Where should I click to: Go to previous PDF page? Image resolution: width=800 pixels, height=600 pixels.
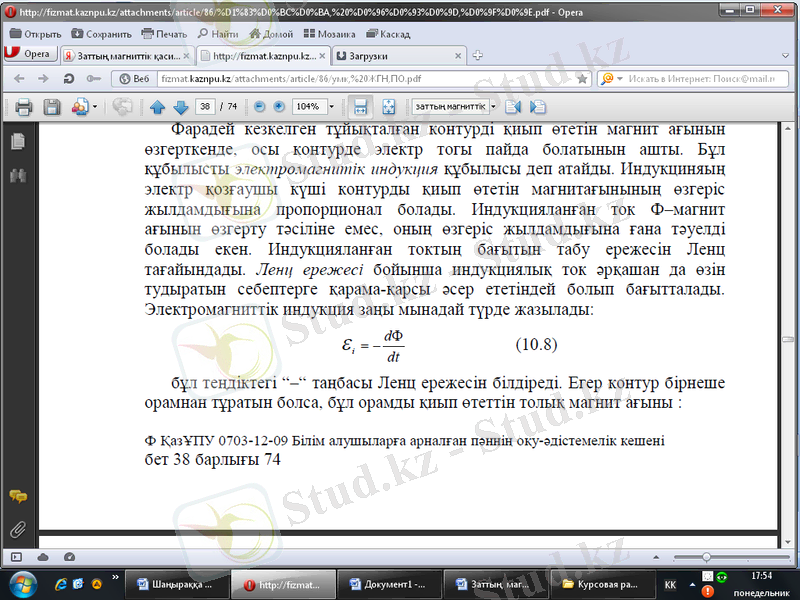point(157,107)
